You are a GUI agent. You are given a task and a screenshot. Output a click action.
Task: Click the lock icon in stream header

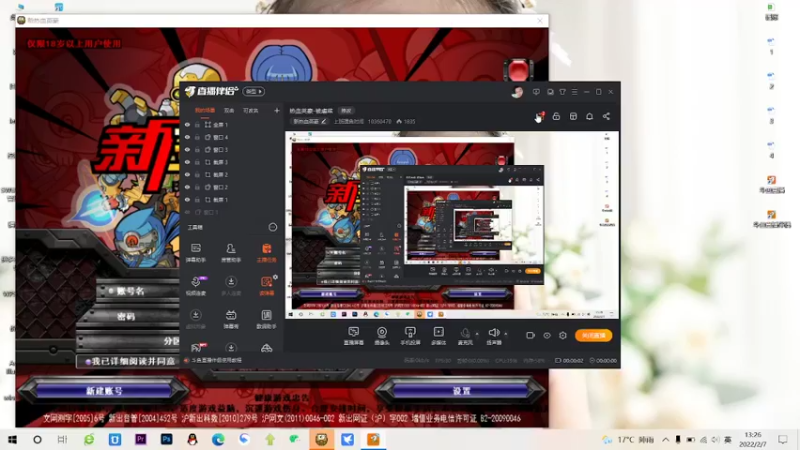pyautogui.click(x=556, y=116)
